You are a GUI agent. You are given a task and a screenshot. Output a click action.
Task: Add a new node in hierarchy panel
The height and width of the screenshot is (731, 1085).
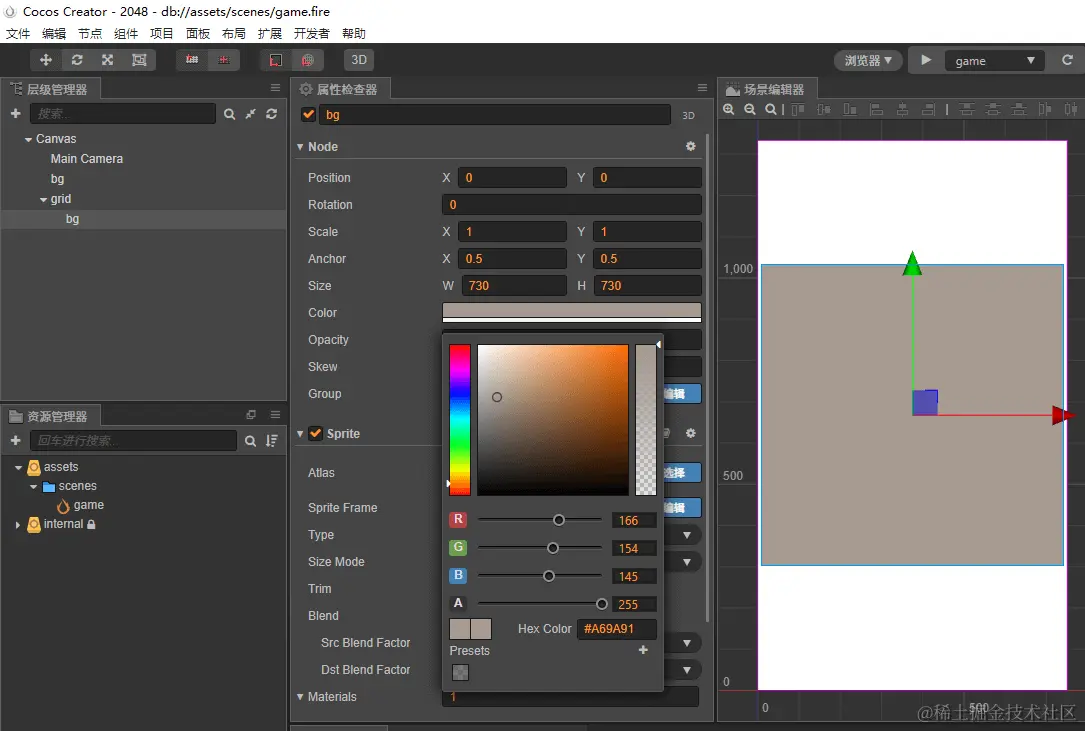(x=16, y=114)
